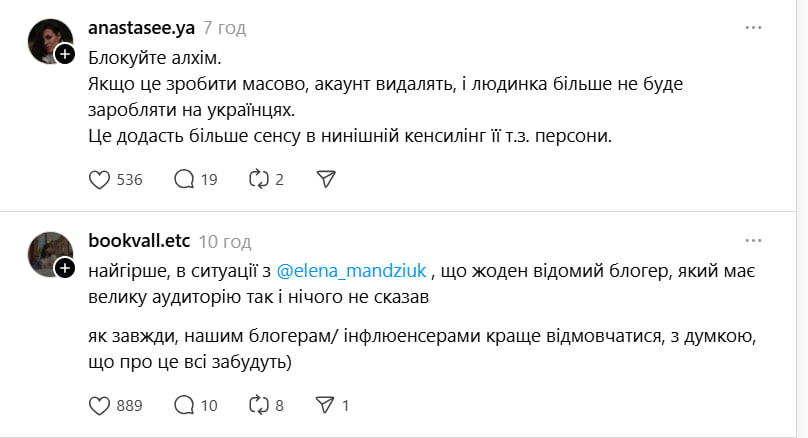
Task: Share the anastasee.ya post
Action: coord(325,179)
